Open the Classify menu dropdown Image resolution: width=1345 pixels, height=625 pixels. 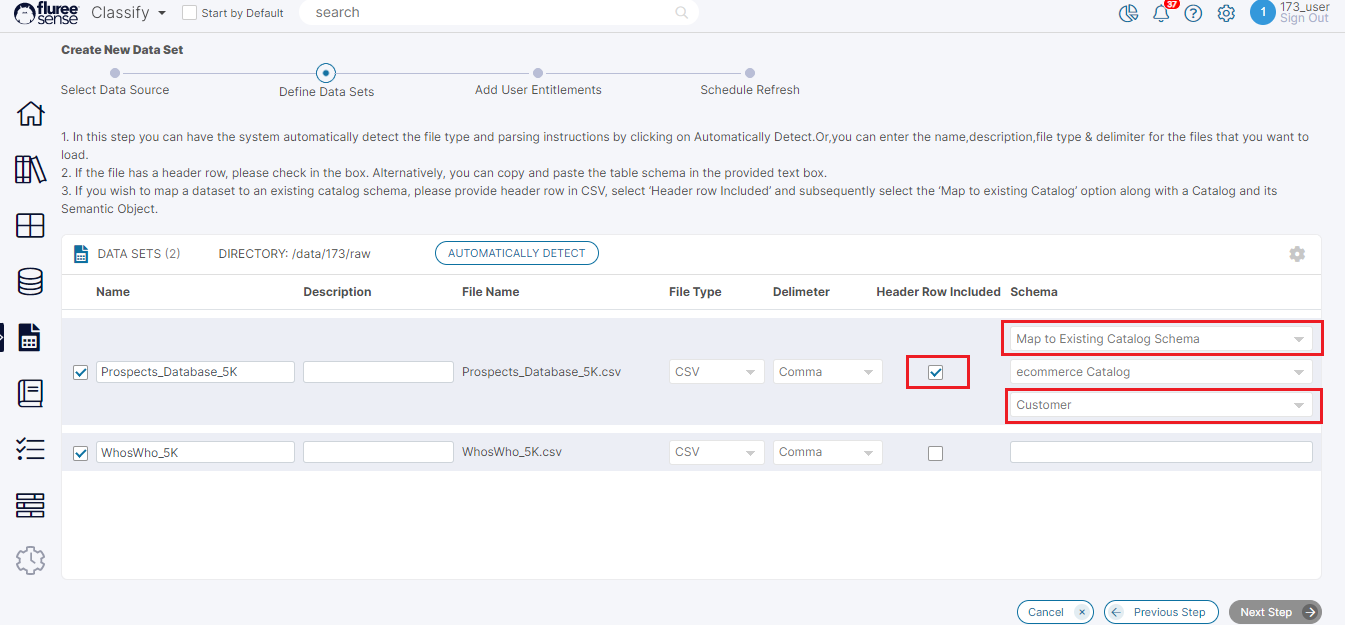(x=128, y=13)
